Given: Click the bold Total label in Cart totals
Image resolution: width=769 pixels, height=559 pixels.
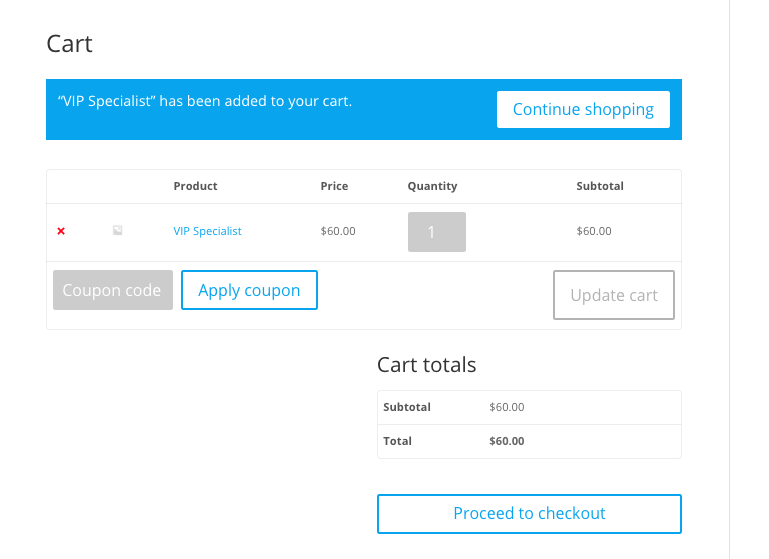Looking at the screenshot, I should (397, 441).
